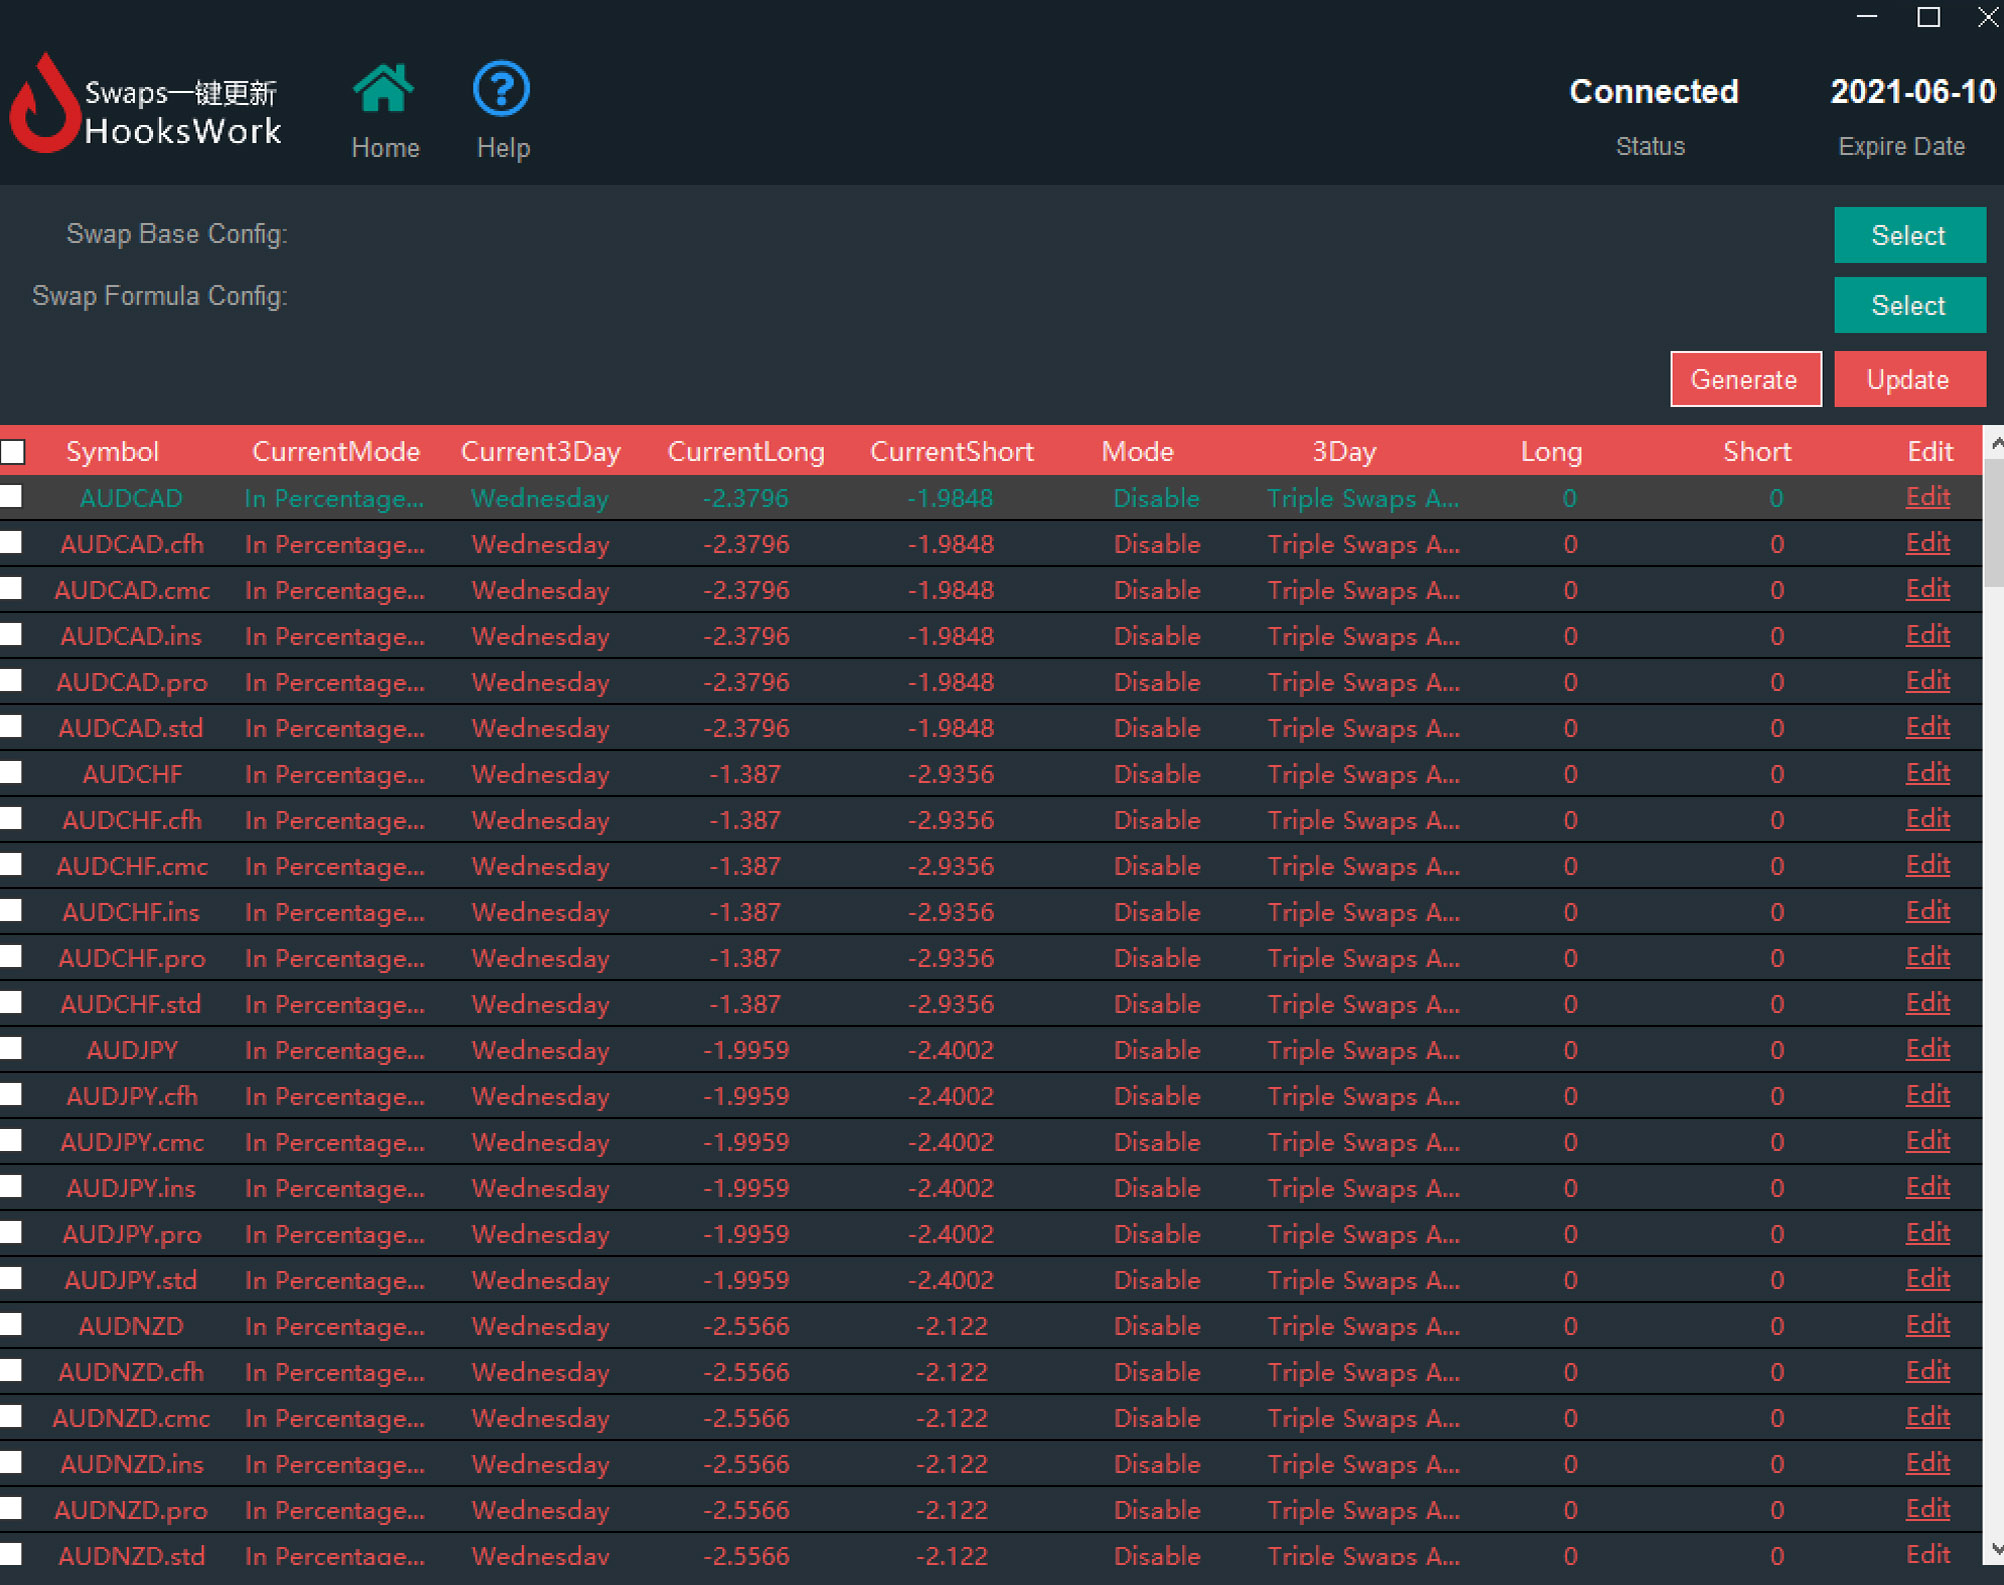Click the CurrentLong column header
Viewport: 2004px width, 1585px height.
[x=746, y=452]
